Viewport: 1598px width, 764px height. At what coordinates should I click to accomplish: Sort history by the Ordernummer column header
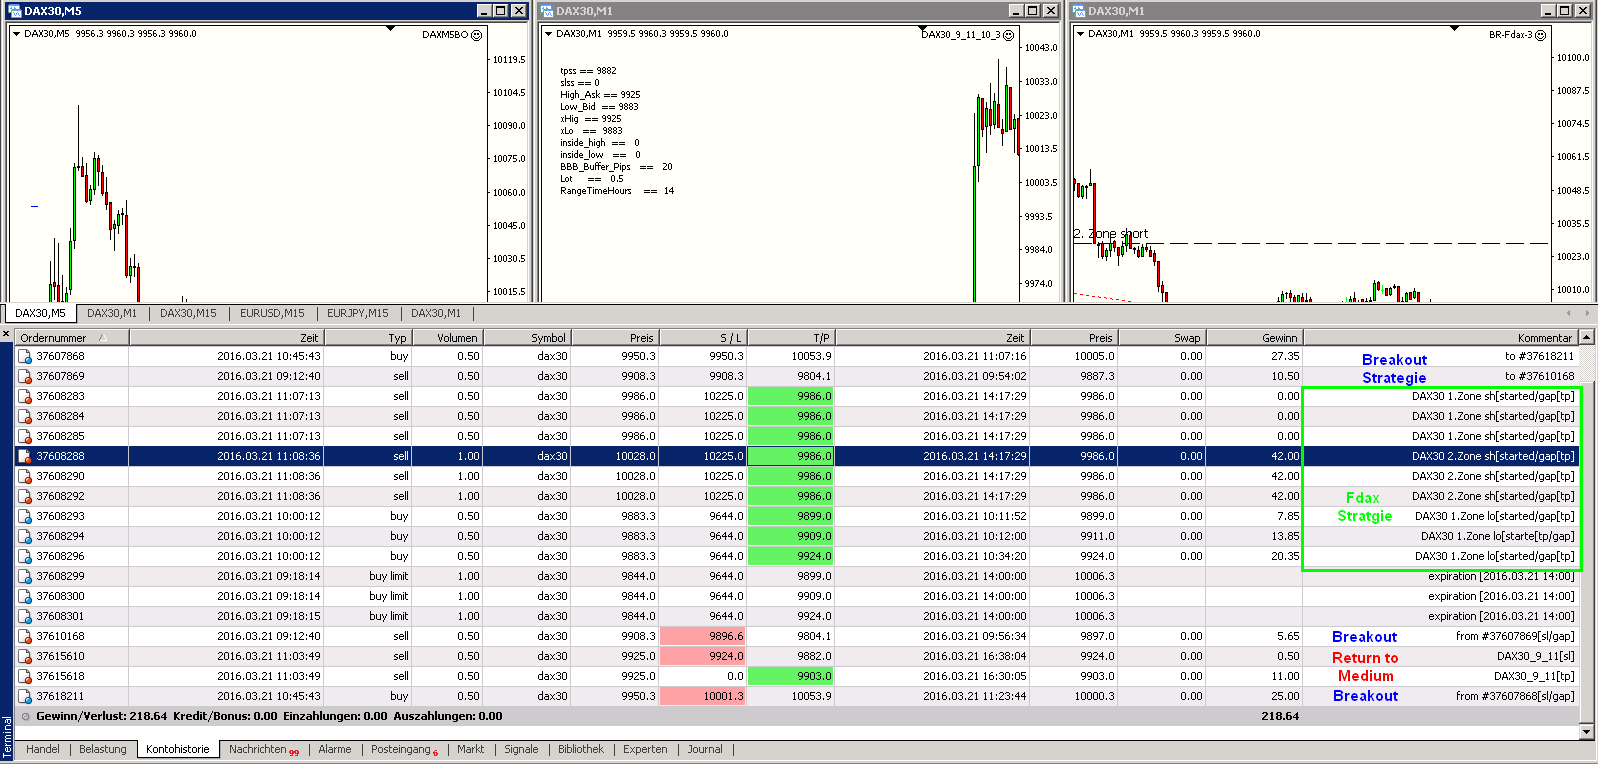[54, 338]
